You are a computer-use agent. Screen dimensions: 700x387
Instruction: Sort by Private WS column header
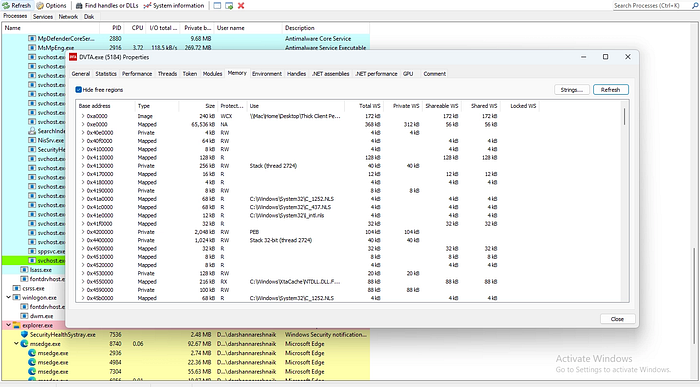tap(402, 106)
